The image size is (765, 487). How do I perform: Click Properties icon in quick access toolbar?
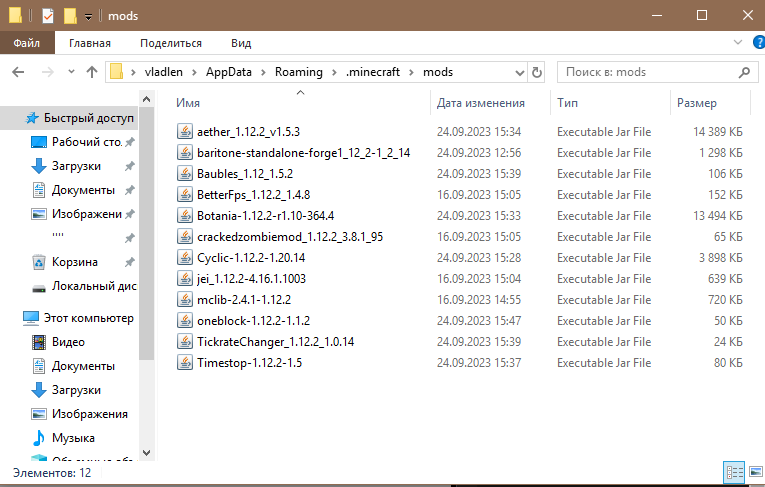click(48, 16)
